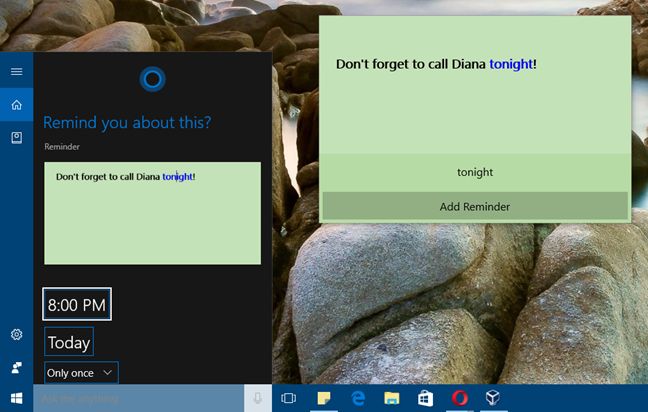Open File Explorer from taskbar

[391, 398]
